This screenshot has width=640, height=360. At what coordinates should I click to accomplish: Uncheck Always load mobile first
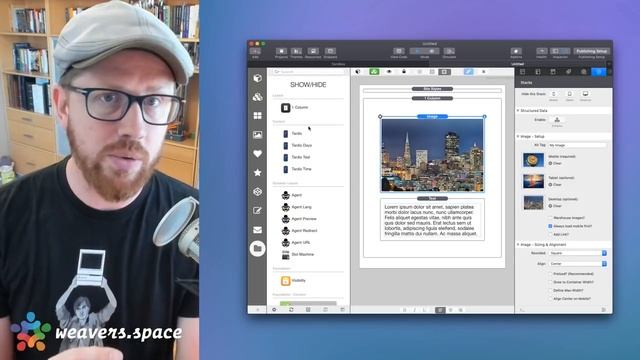point(550,226)
